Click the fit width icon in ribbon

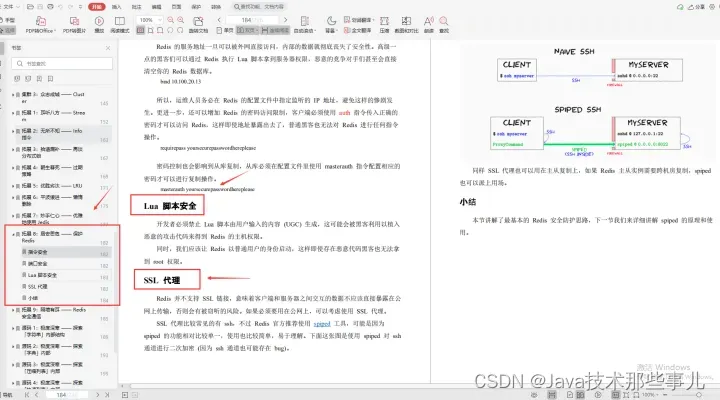pos(151,30)
